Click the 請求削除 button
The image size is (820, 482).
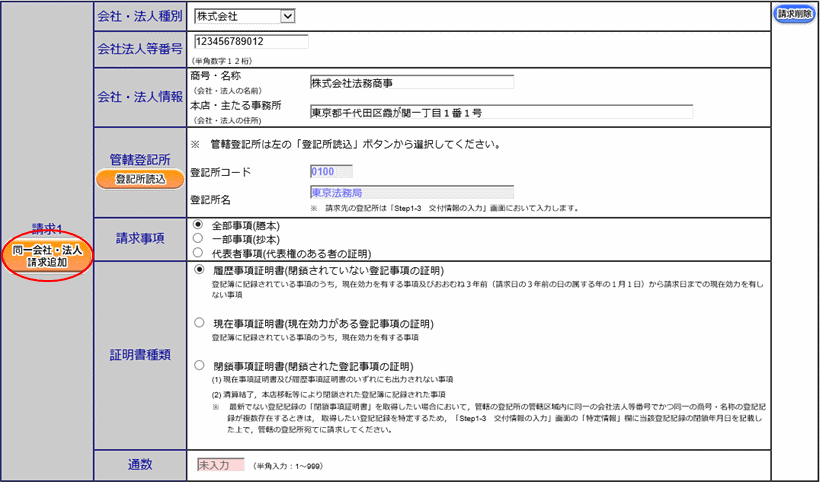794,15
